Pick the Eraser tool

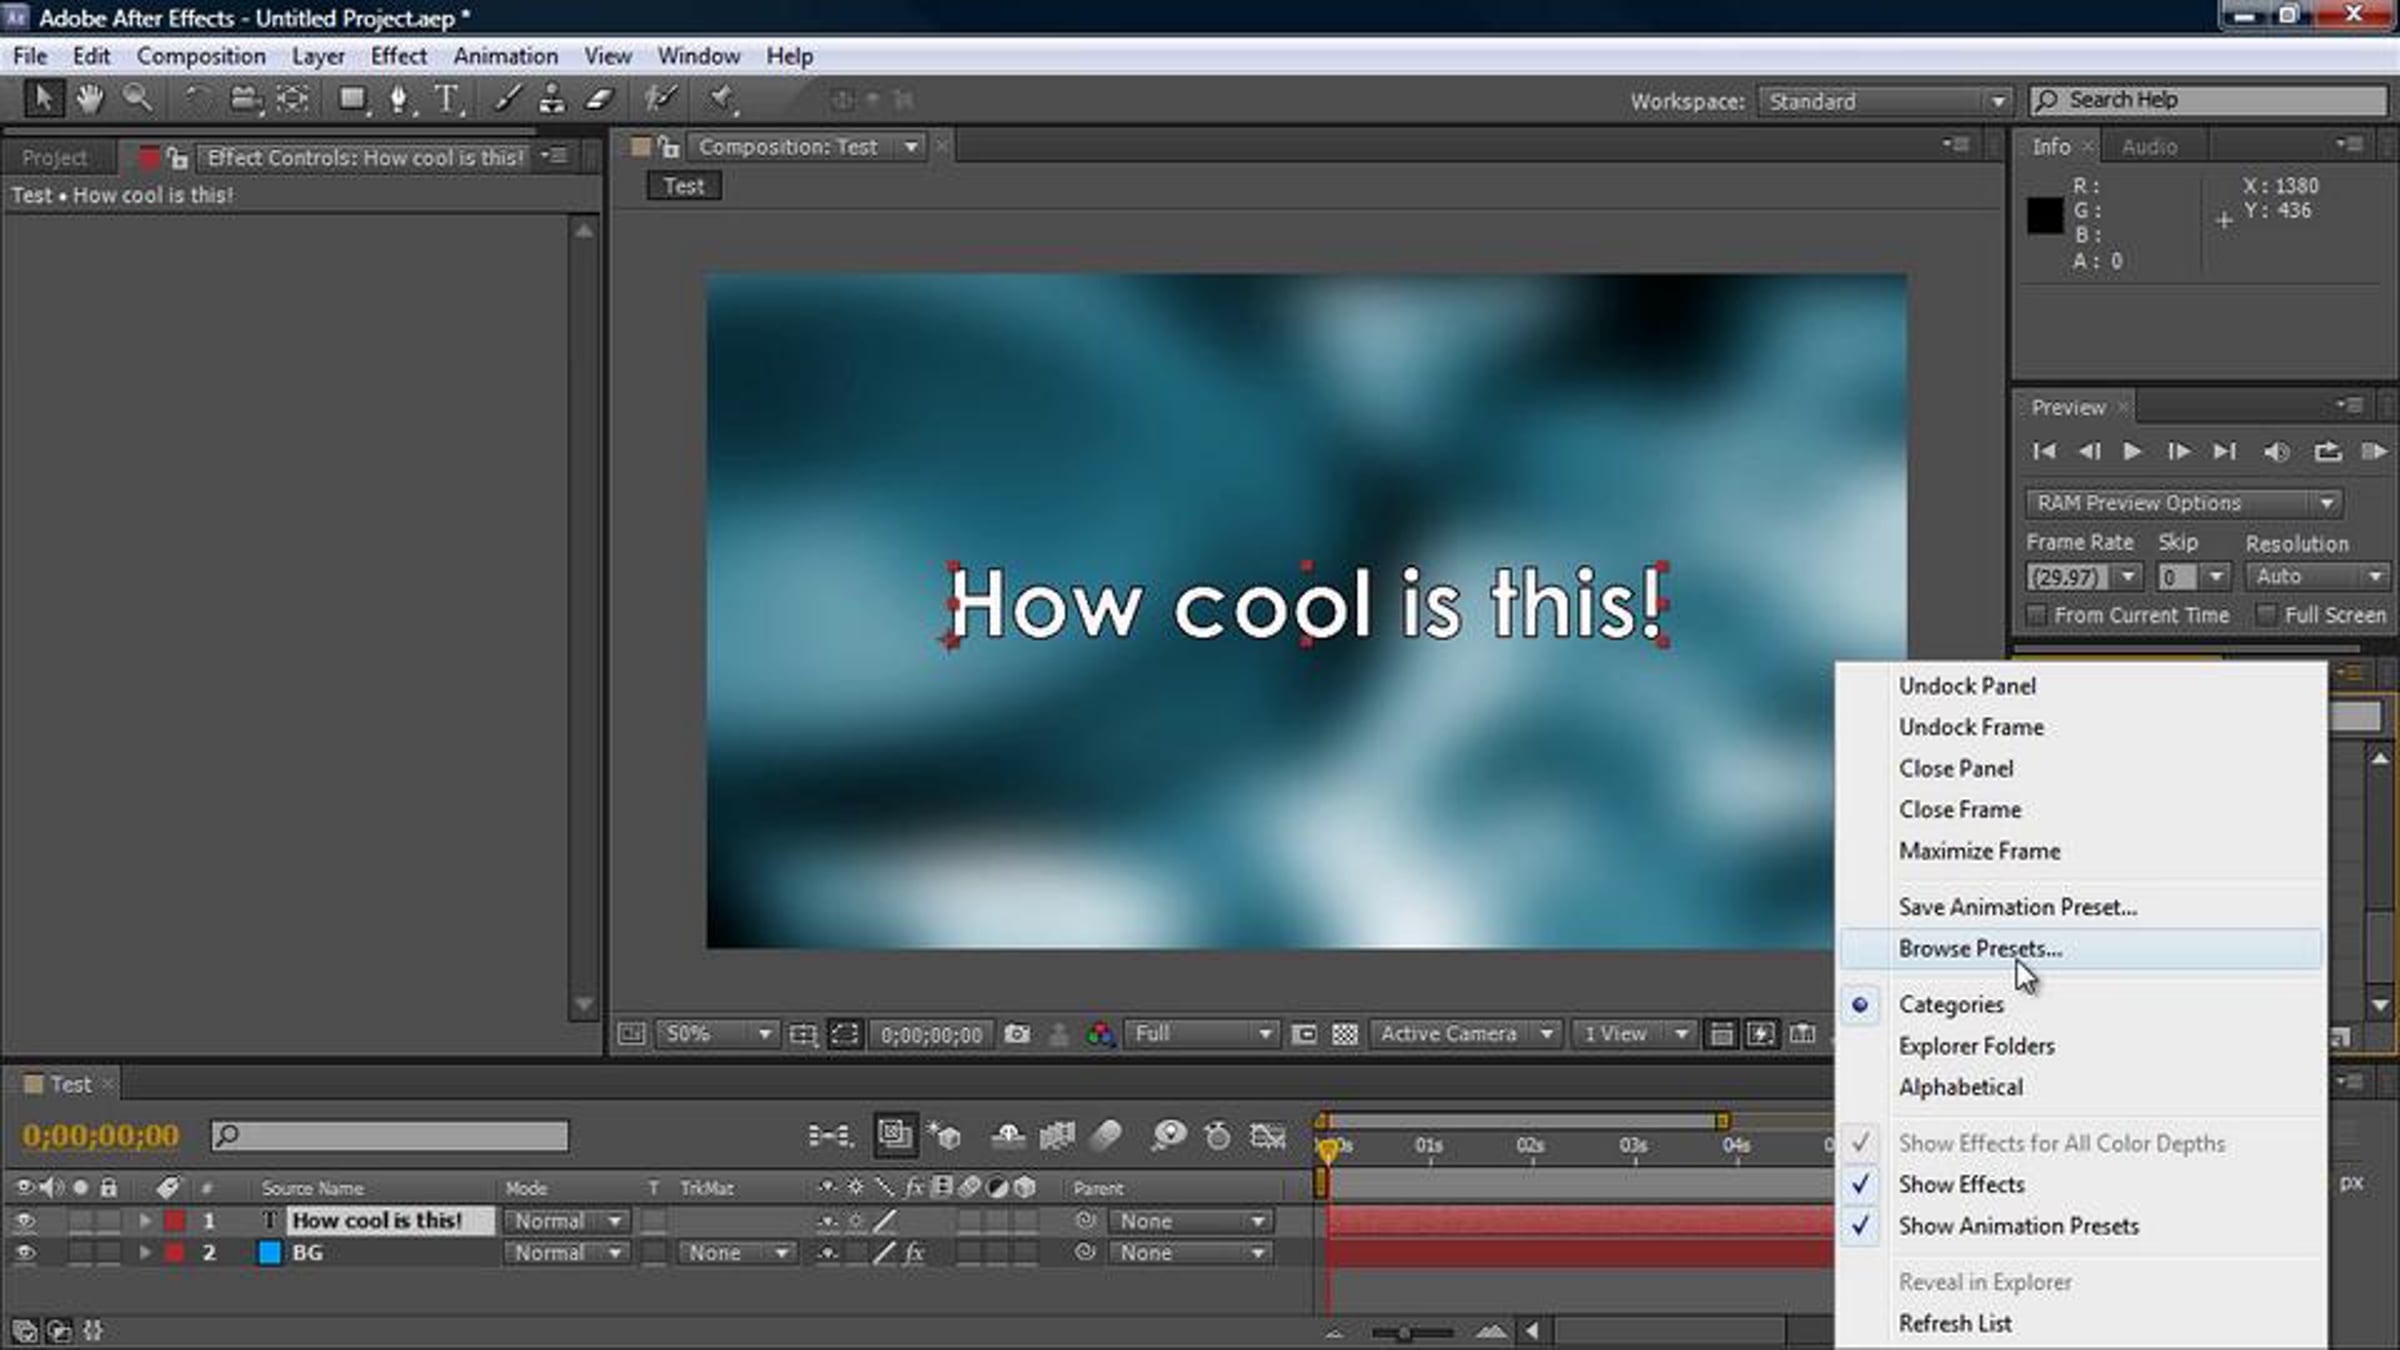(x=598, y=99)
